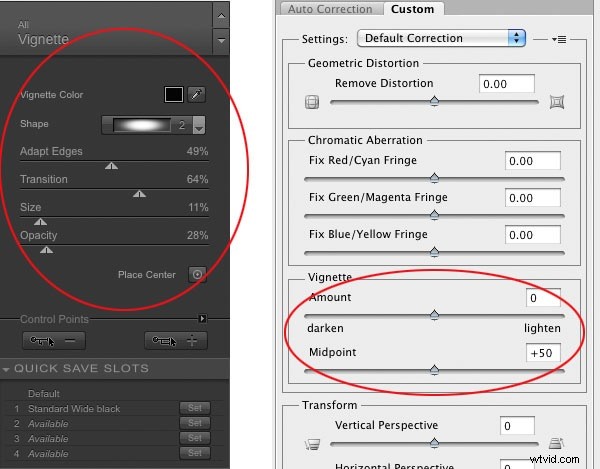The image size is (600, 469).
Task: Click the Fix Green/Magenta Fringe slider handle
Action: tap(434, 215)
